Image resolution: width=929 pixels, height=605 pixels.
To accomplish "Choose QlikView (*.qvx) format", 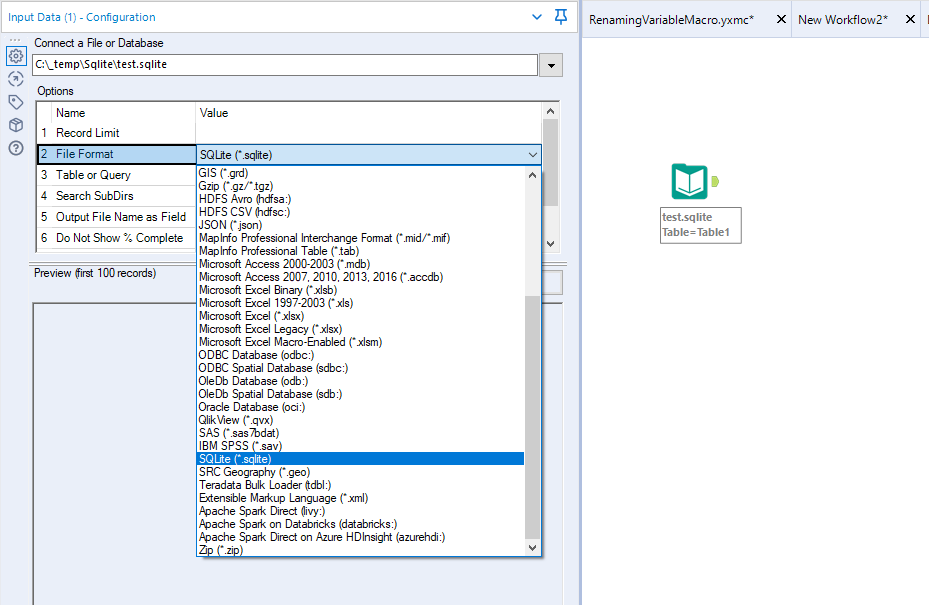I will [x=360, y=421].
